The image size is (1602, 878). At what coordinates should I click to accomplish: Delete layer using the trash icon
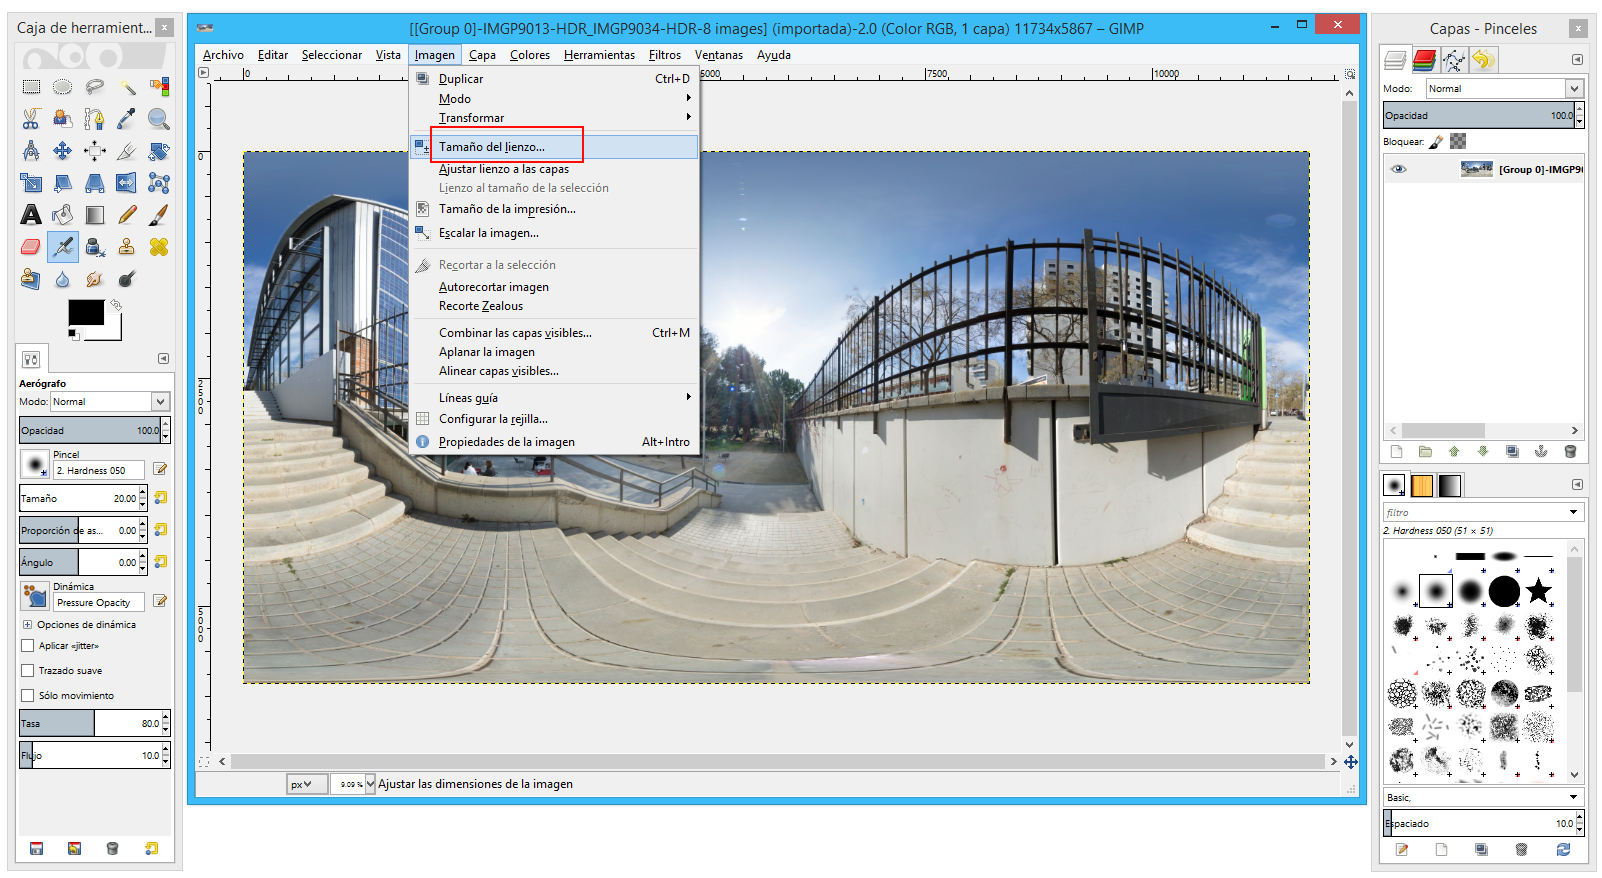pos(1570,452)
